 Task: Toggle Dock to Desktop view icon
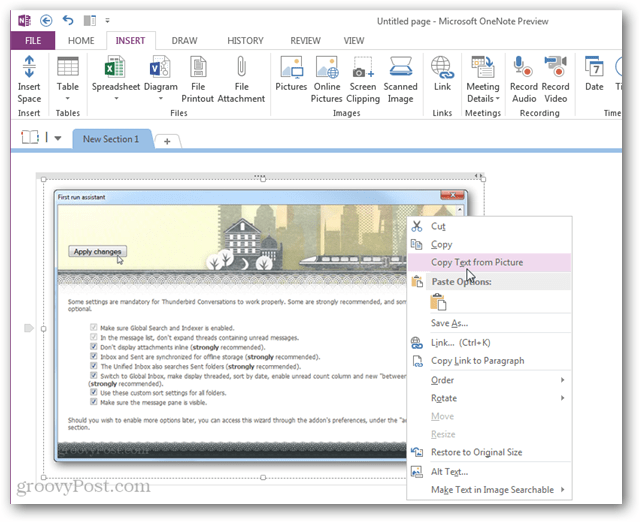pos(89,20)
